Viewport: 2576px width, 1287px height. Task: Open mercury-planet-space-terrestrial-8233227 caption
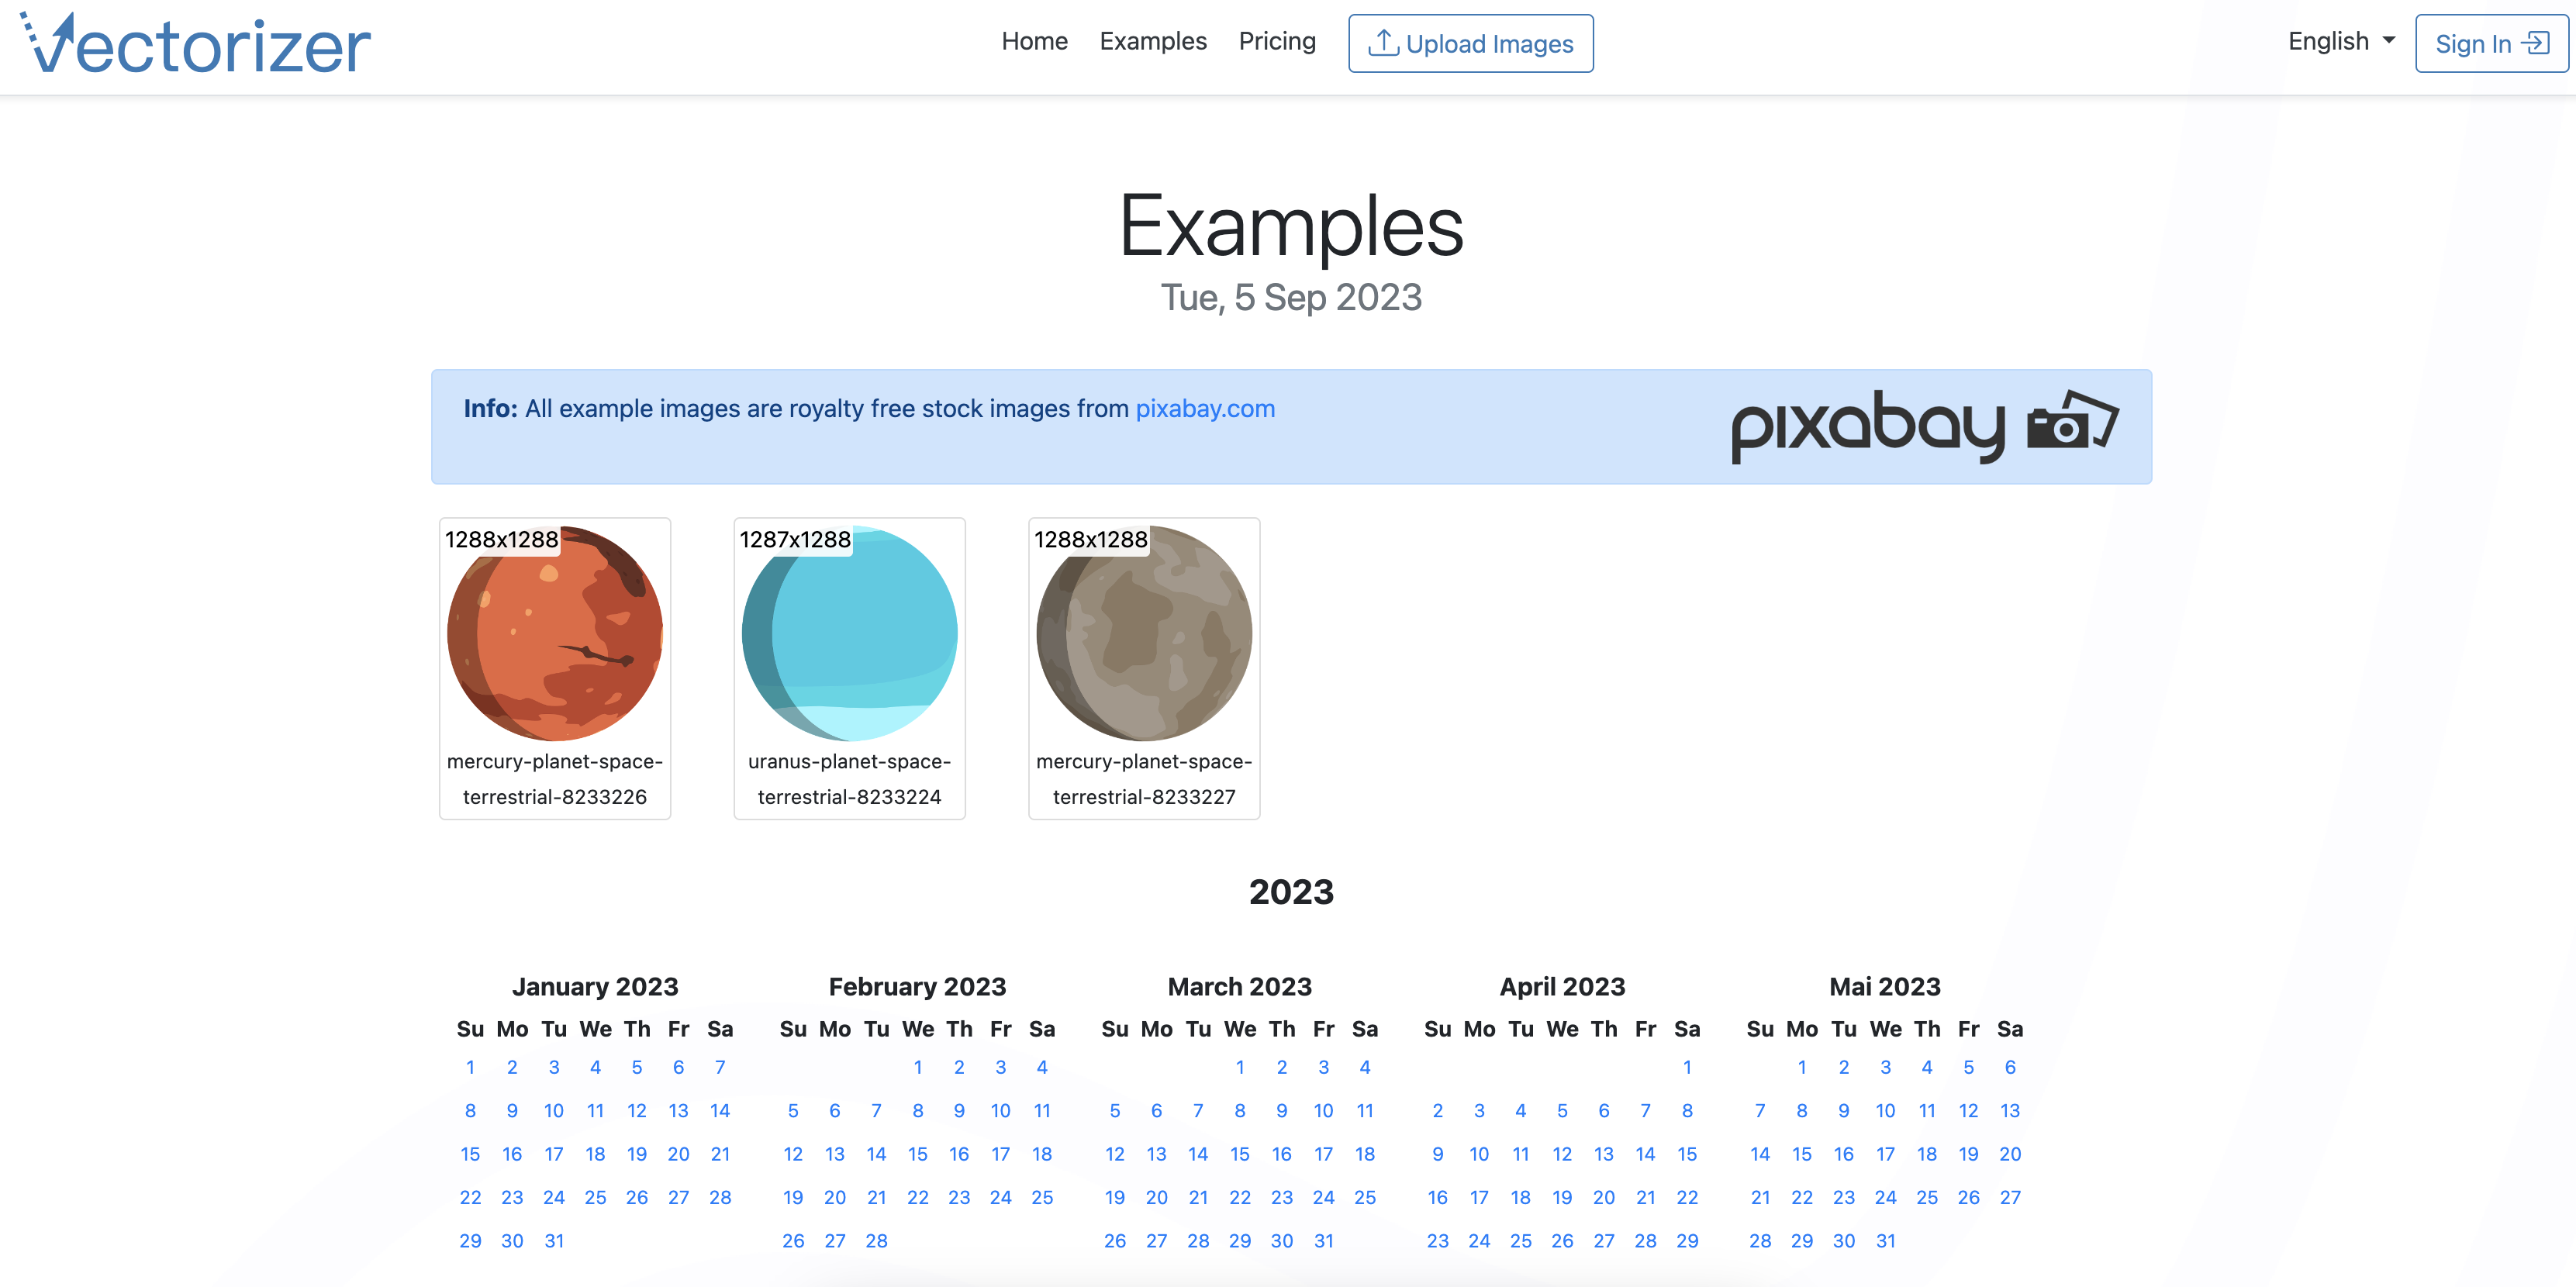point(1144,779)
